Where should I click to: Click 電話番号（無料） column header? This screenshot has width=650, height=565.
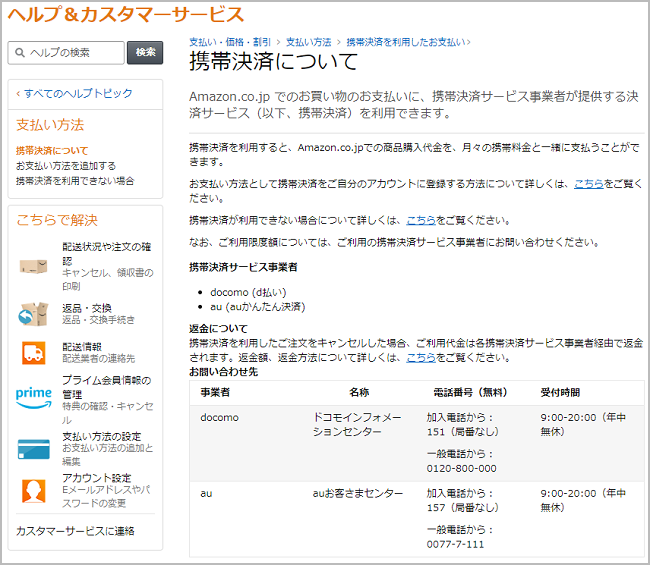[470, 392]
